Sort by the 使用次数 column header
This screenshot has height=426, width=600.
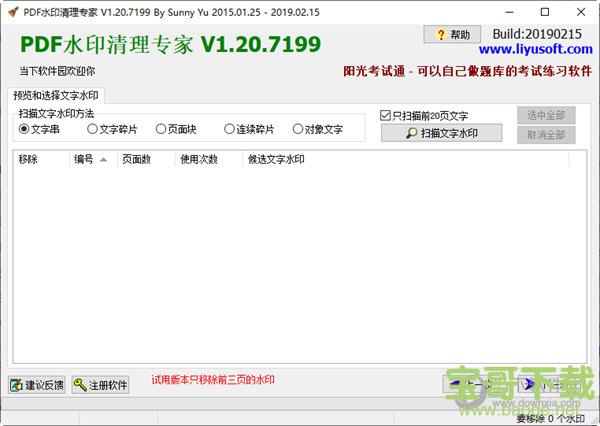click(x=209, y=159)
